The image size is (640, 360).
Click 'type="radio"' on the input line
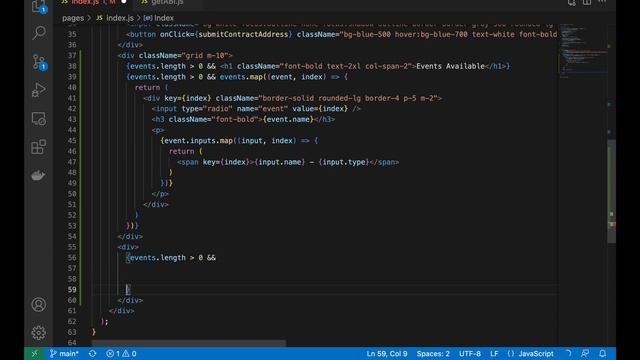(x=207, y=109)
